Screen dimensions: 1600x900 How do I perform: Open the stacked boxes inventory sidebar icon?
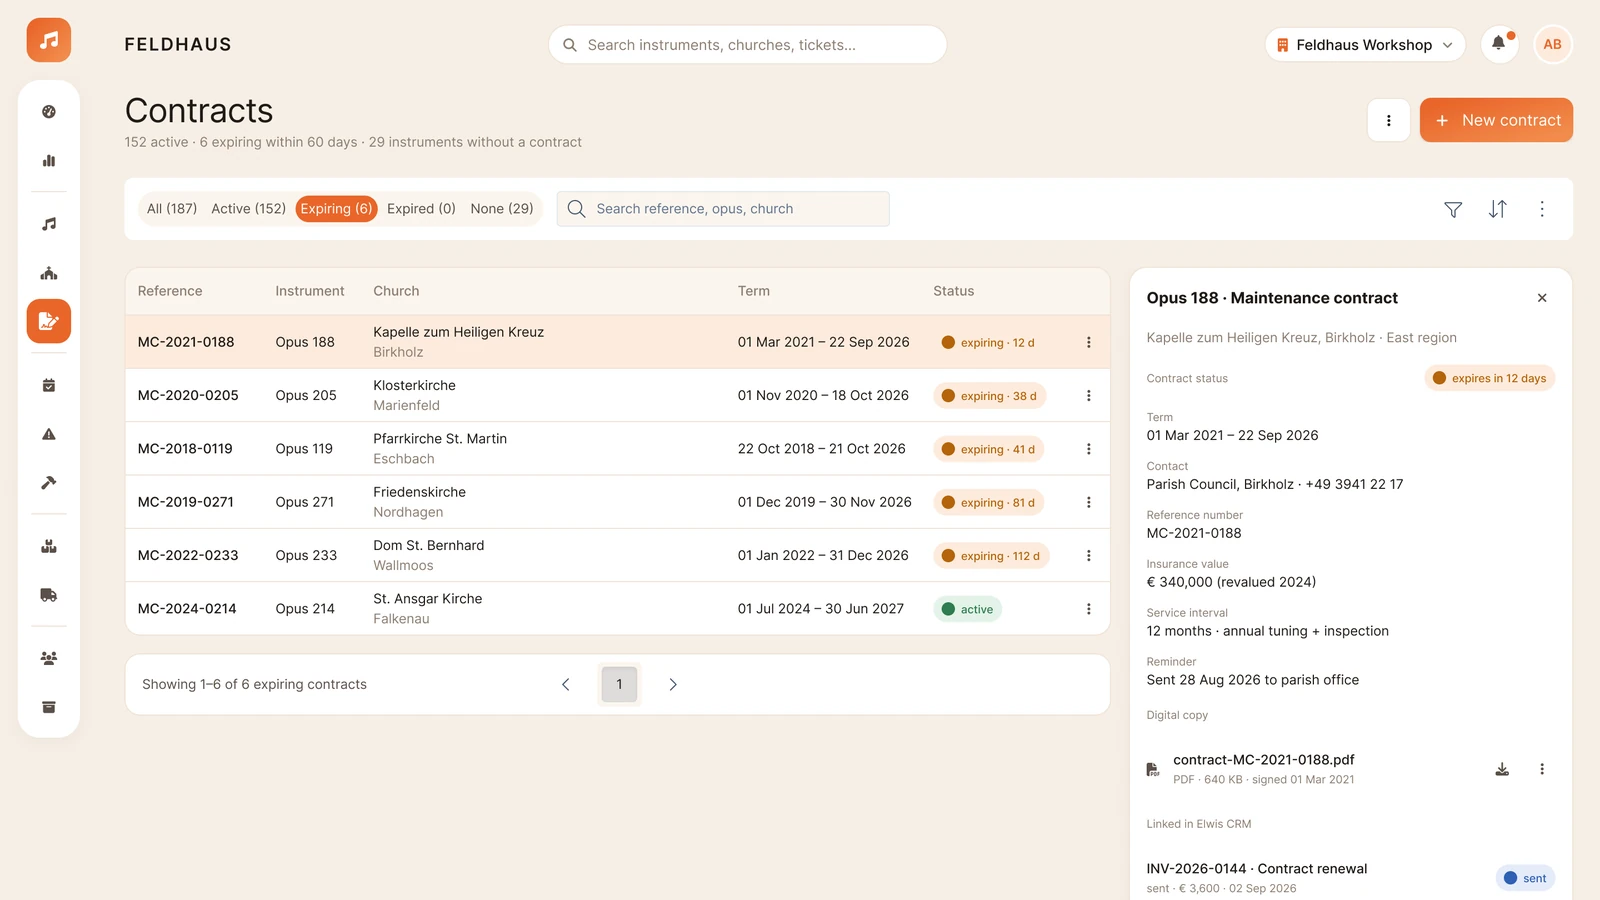(49, 546)
